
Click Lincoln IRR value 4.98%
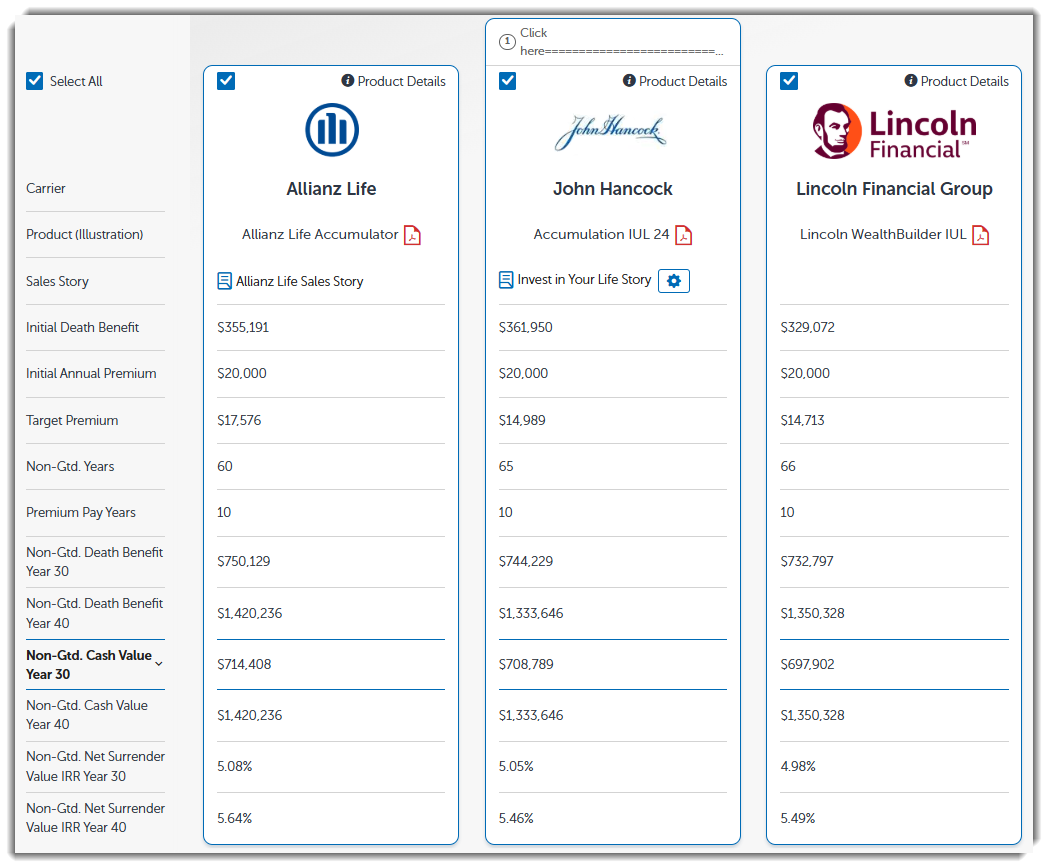(x=798, y=766)
